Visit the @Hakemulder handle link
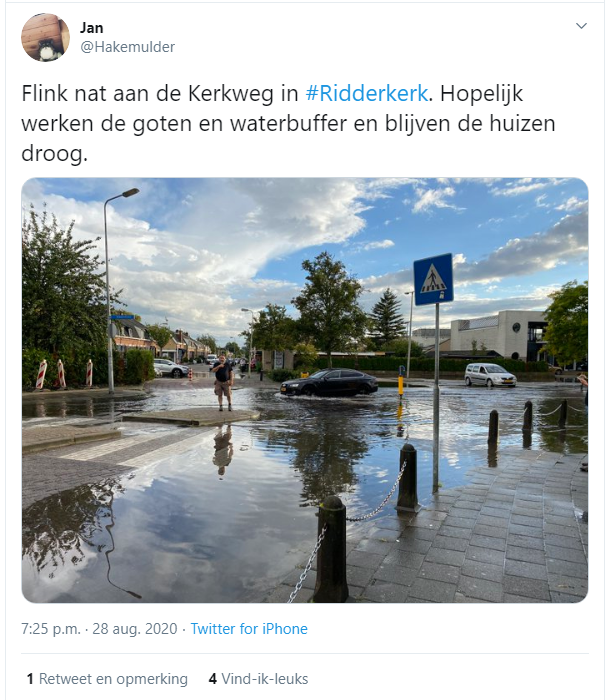Image resolution: width=607 pixels, height=700 pixels. pos(128,47)
